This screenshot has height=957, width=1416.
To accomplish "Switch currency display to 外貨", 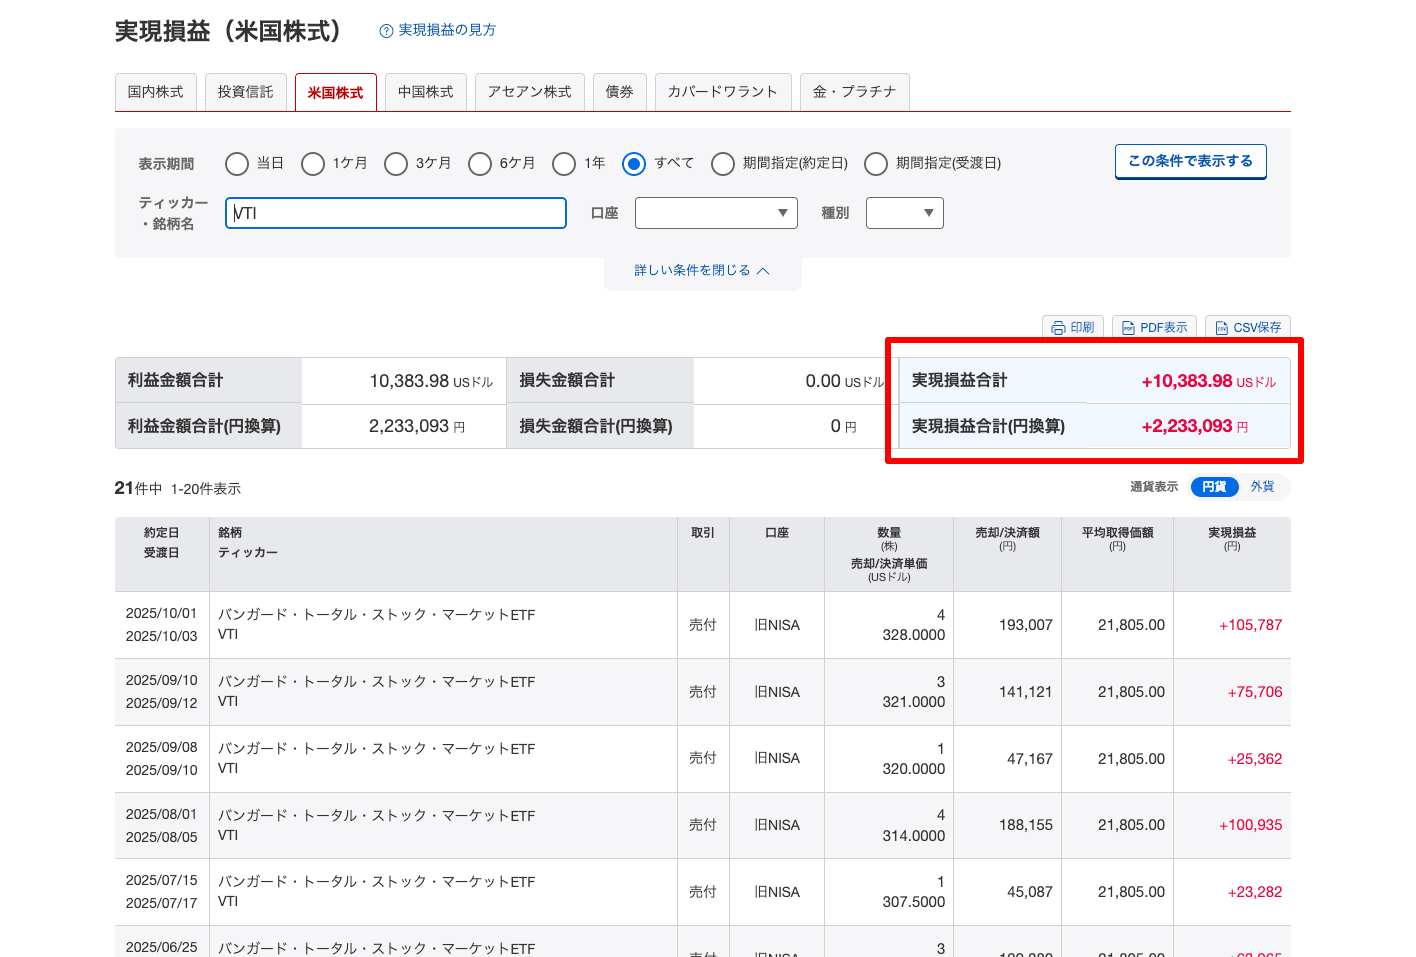I will pos(1262,487).
